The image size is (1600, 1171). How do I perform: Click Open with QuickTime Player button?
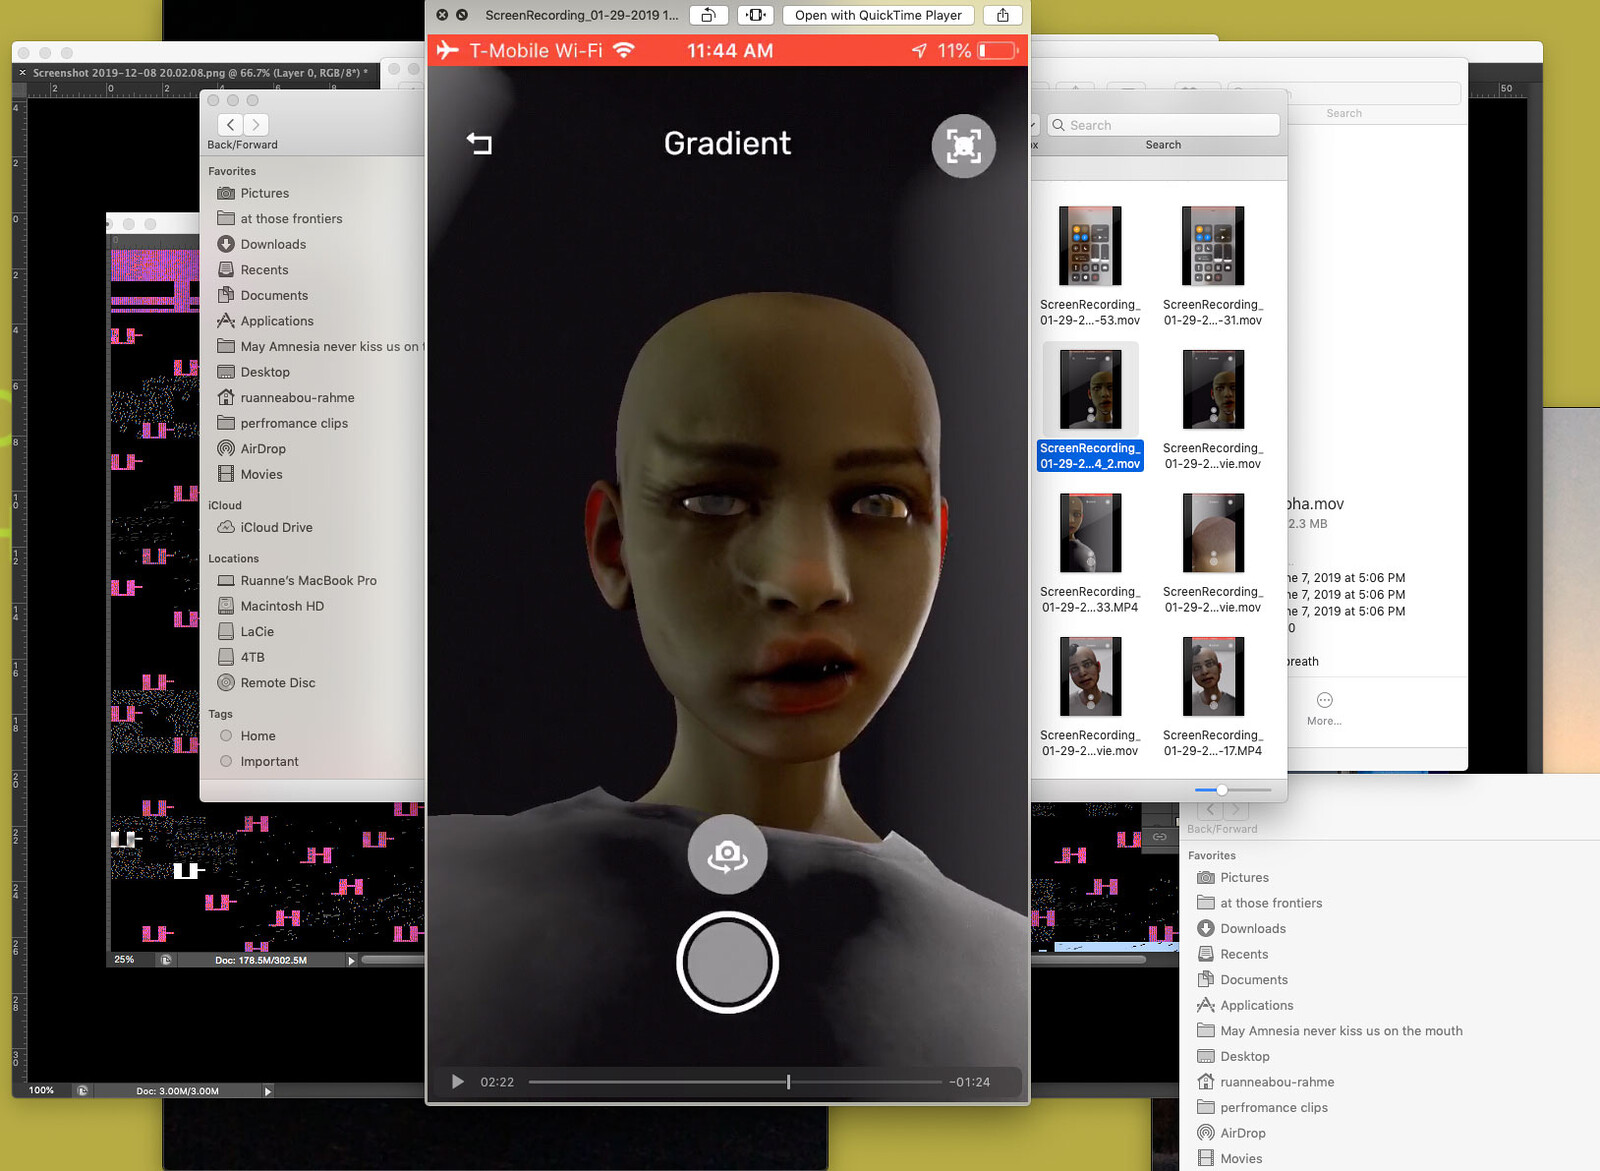point(877,15)
